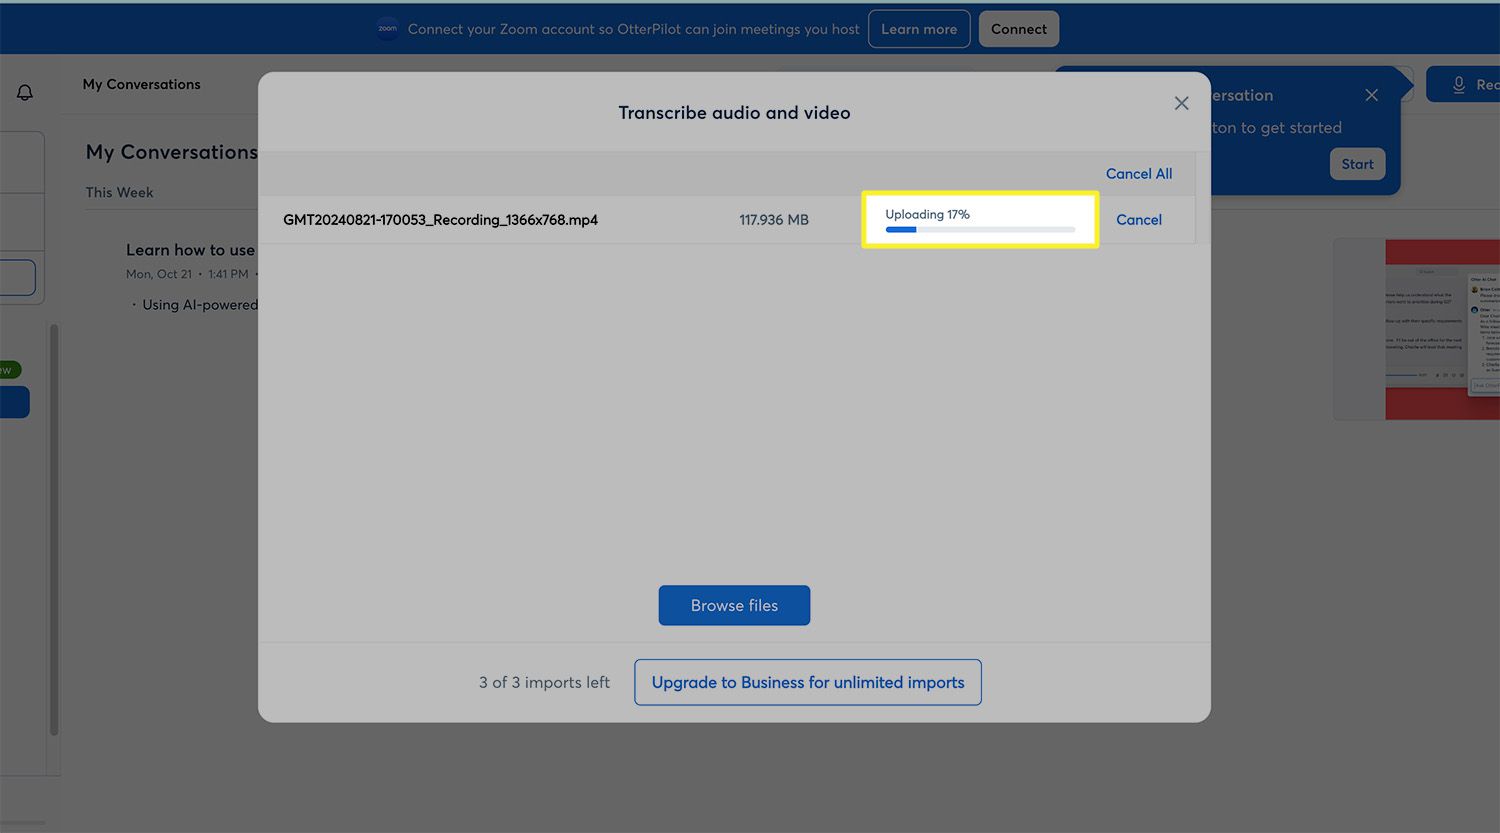Image resolution: width=1500 pixels, height=833 pixels.
Task: Close the Transcribe audio and video dialog
Action: 1181,104
